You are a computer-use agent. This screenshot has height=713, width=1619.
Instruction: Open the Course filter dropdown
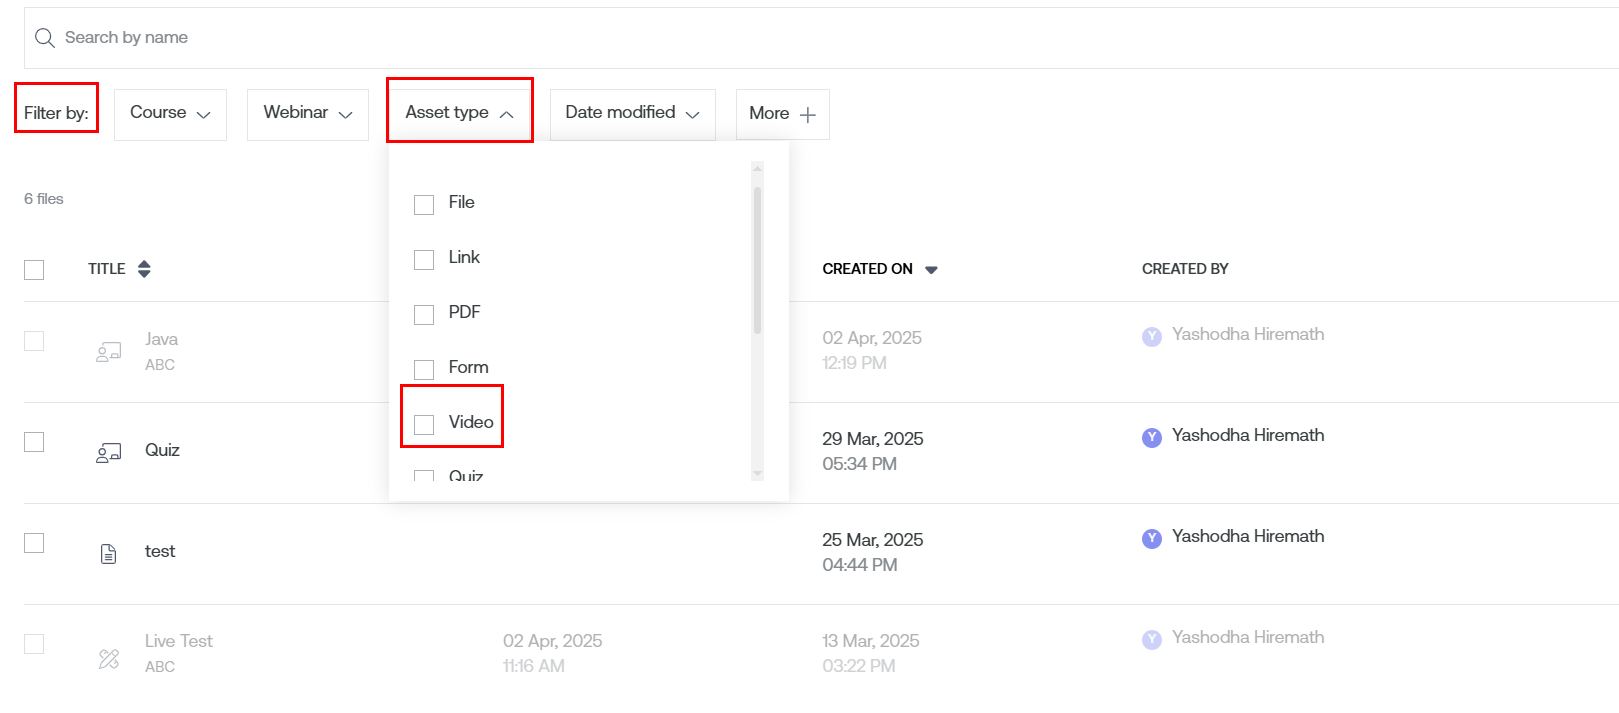tap(170, 114)
